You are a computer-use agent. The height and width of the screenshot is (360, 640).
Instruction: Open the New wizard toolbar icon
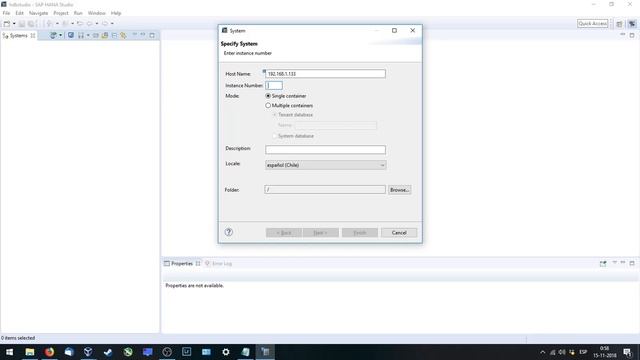(7, 24)
